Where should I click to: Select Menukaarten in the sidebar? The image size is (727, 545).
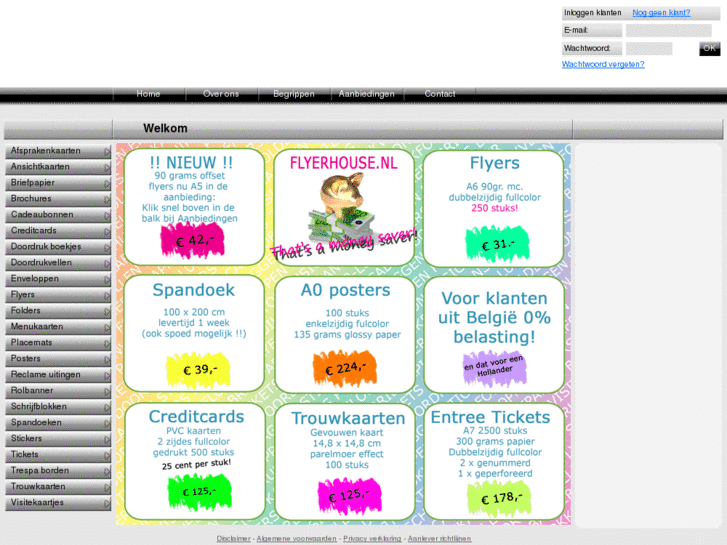click(x=58, y=327)
